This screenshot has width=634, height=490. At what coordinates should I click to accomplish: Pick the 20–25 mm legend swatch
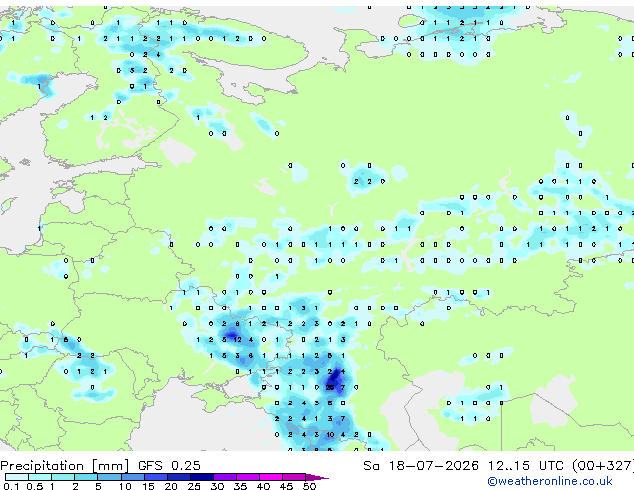pyautogui.click(x=178, y=477)
